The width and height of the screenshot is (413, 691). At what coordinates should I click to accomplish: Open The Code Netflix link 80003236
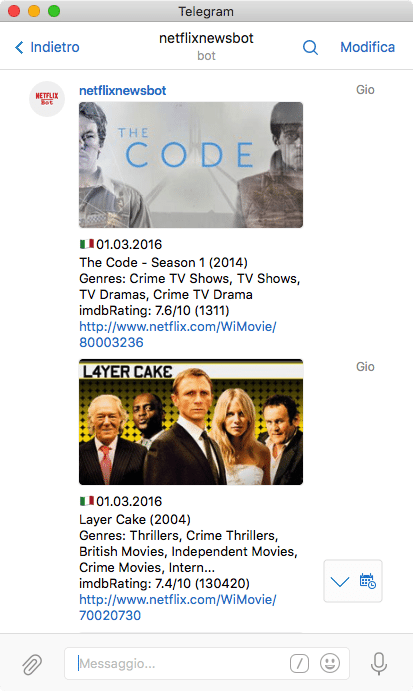tap(178, 334)
